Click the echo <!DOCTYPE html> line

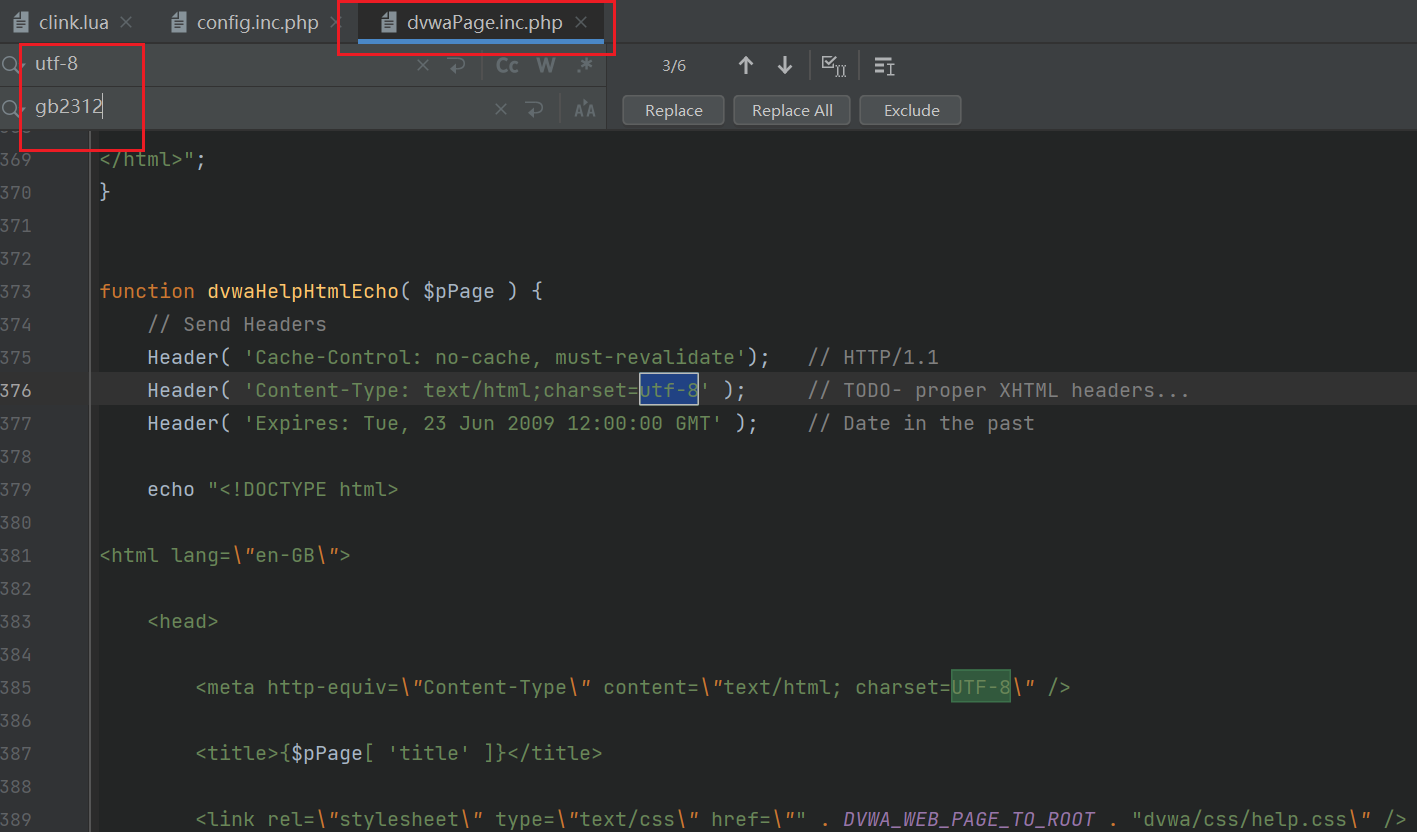[x=273, y=489]
